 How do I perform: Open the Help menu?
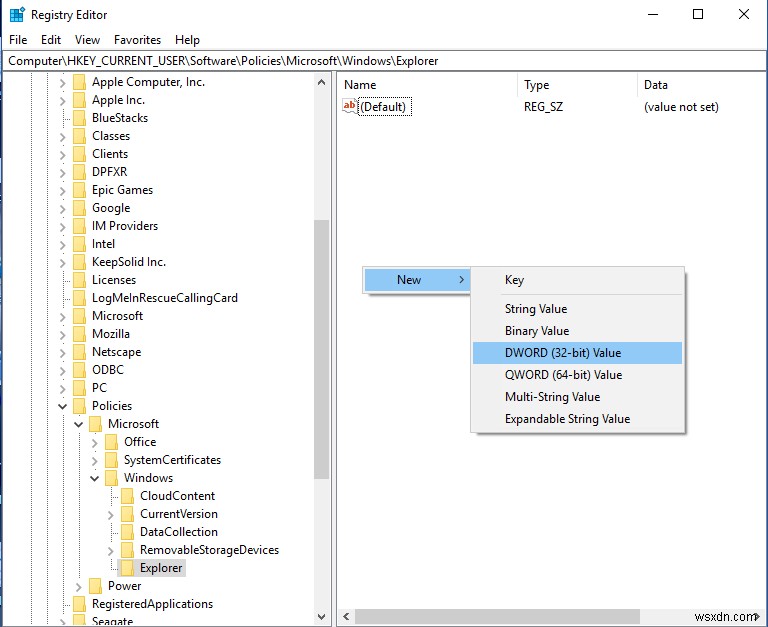click(x=187, y=40)
